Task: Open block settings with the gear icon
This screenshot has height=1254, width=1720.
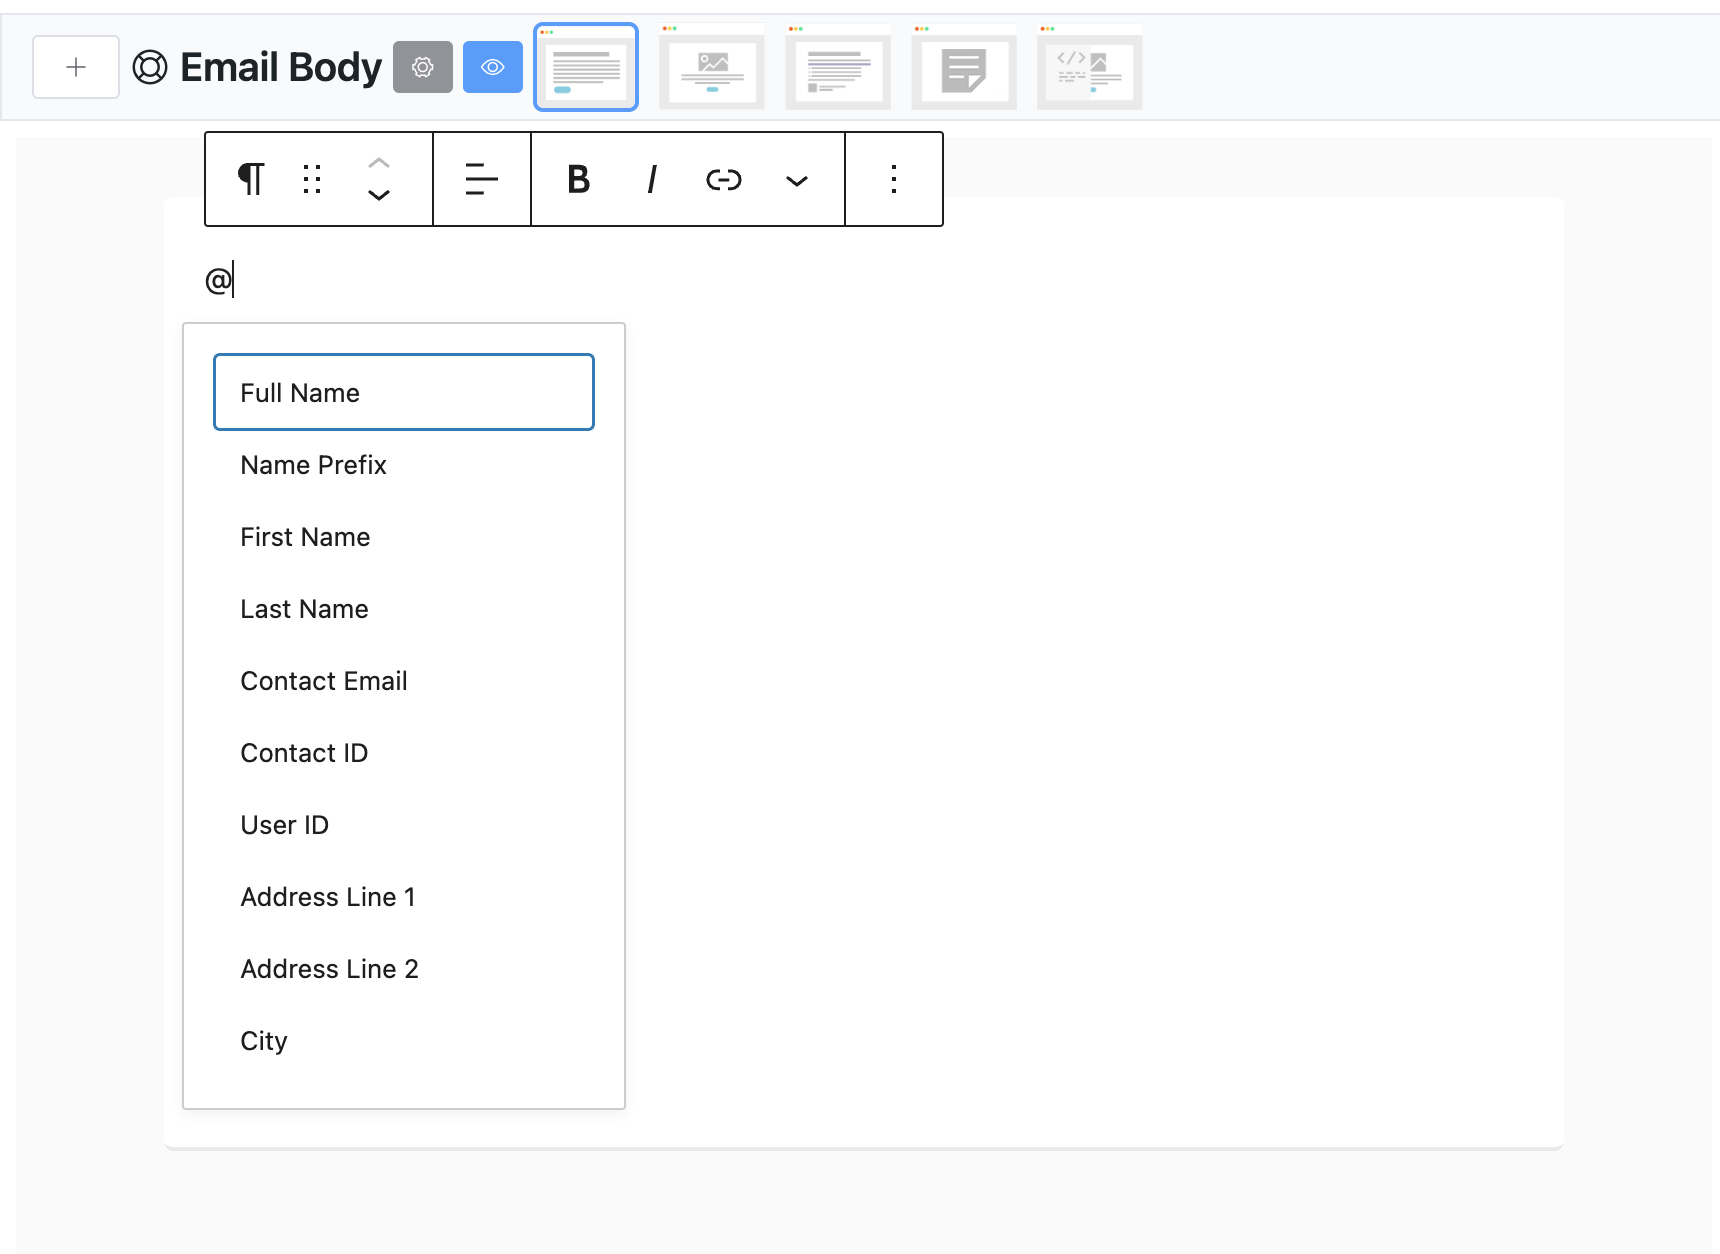Action: (423, 67)
